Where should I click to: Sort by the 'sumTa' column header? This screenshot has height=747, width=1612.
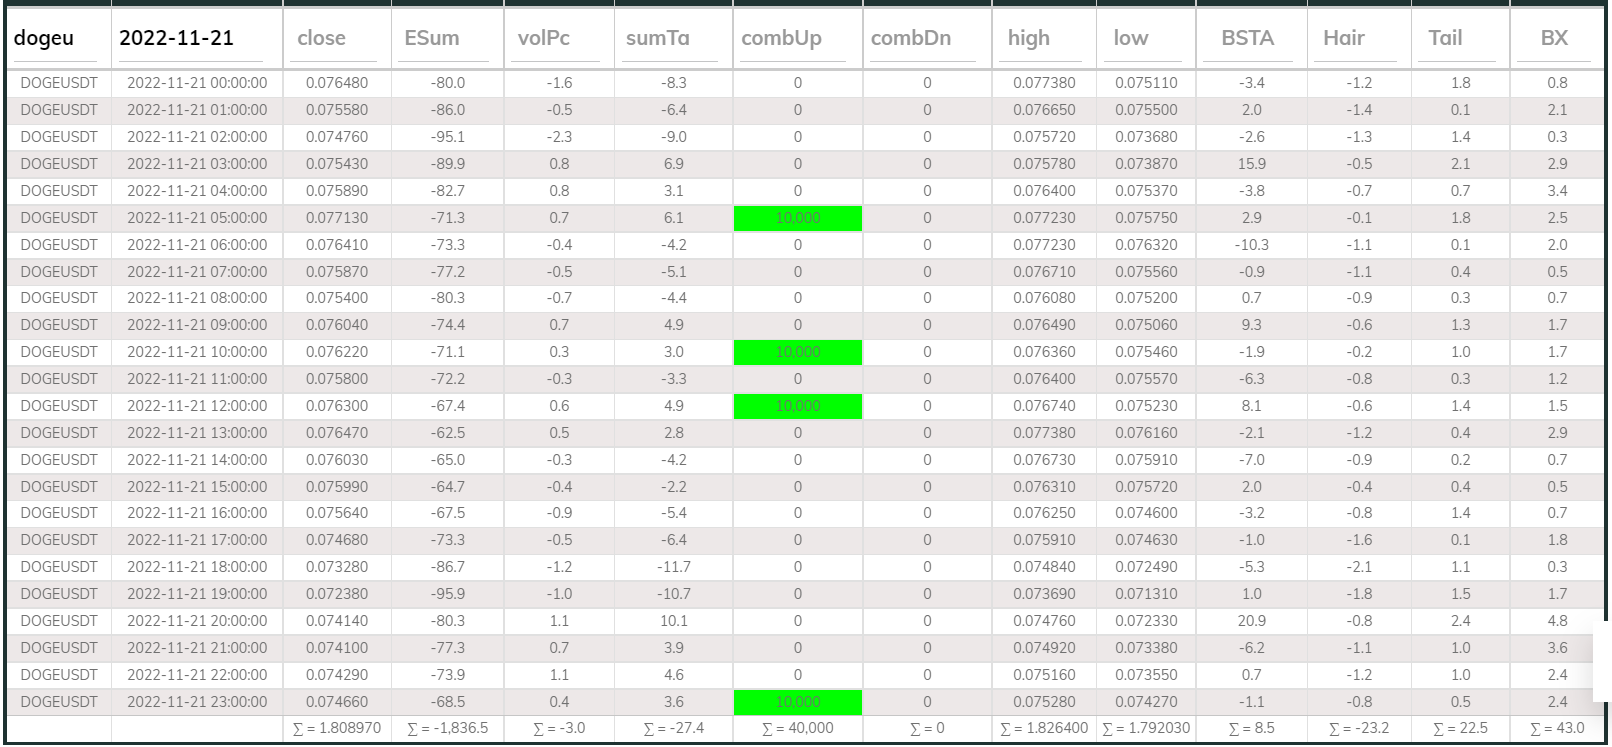point(658,38)
